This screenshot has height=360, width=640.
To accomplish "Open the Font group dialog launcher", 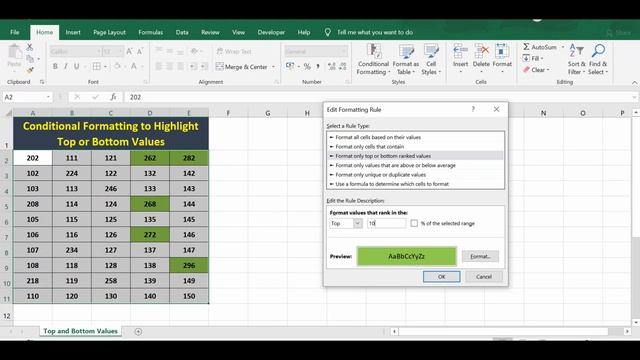I will 146,82.
